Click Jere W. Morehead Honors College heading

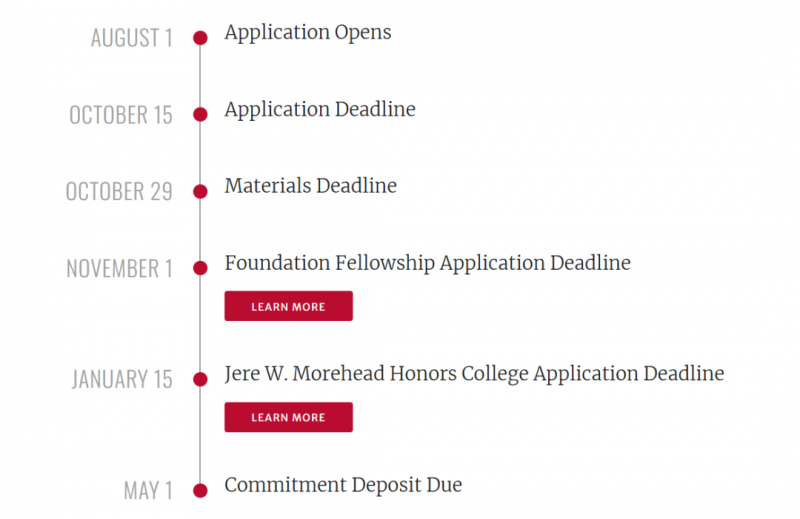474,374
